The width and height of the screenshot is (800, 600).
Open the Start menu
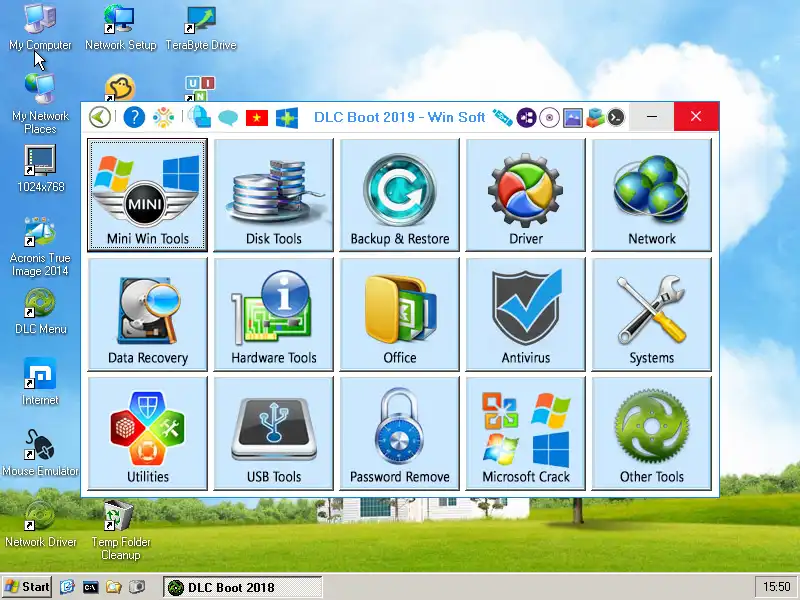click(27, 587)
